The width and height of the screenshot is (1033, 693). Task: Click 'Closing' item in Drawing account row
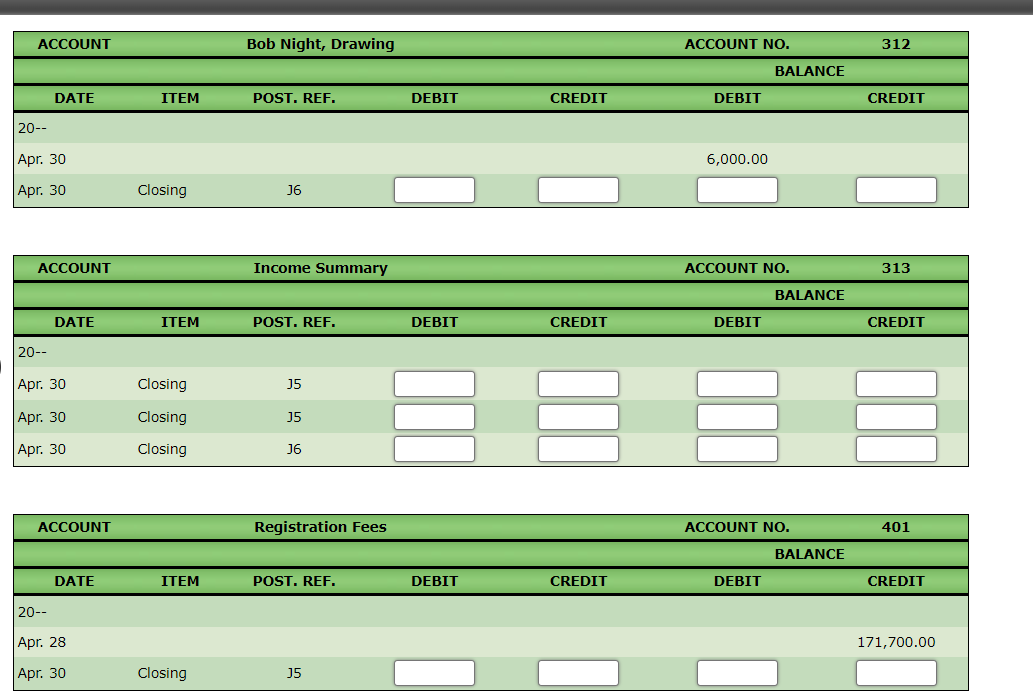coord(162,190)
